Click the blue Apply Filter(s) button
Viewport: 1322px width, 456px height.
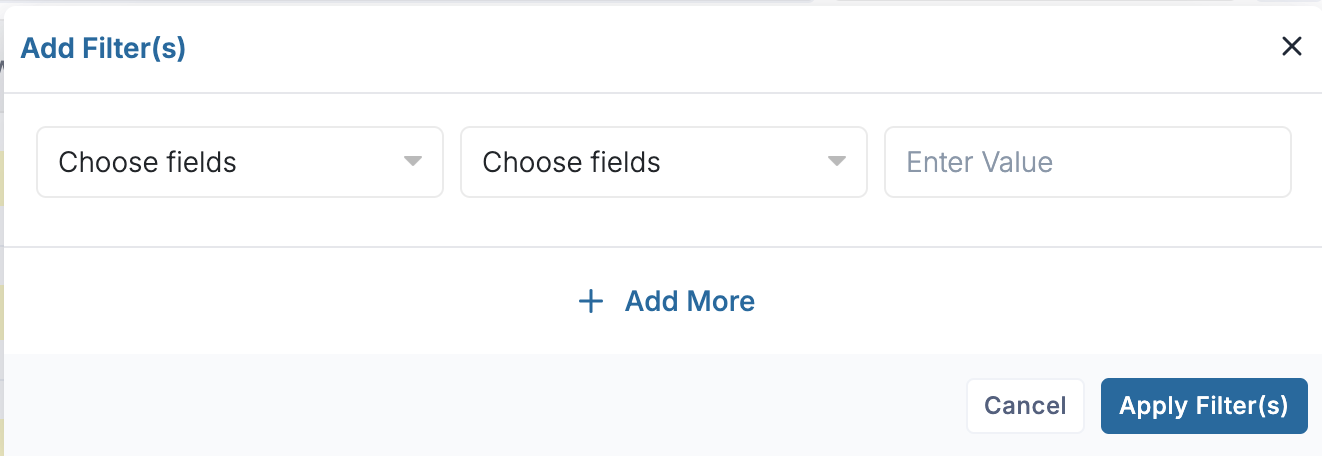click(1204, 406)
